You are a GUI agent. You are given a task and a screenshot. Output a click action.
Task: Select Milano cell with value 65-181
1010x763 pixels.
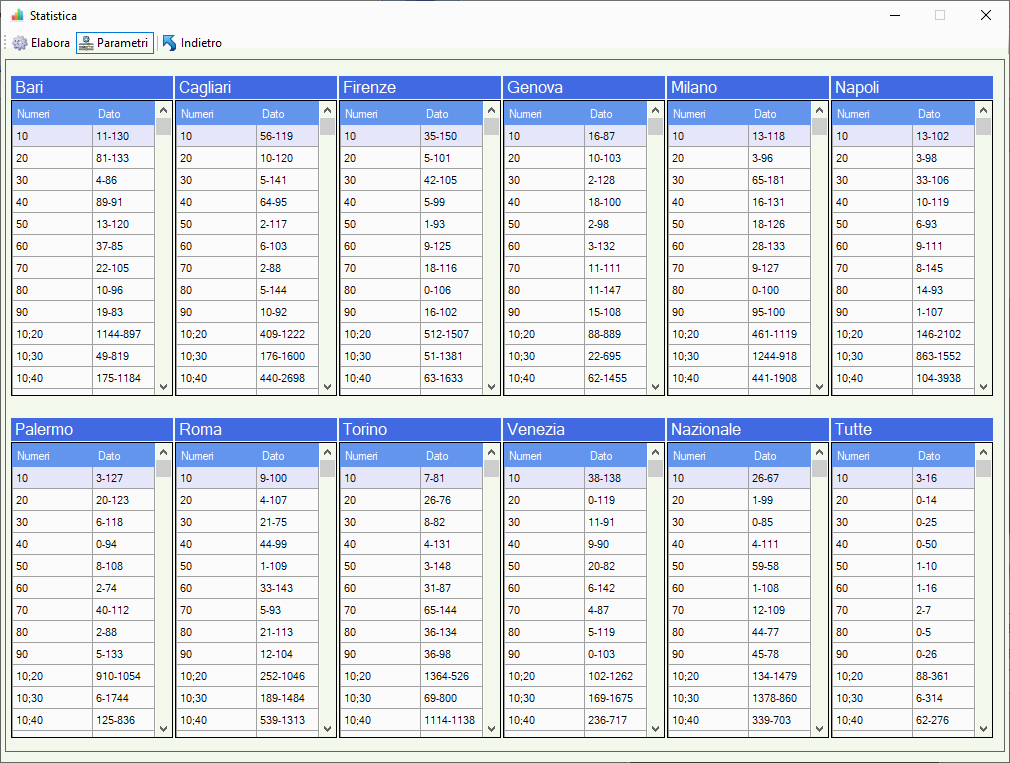779,180
